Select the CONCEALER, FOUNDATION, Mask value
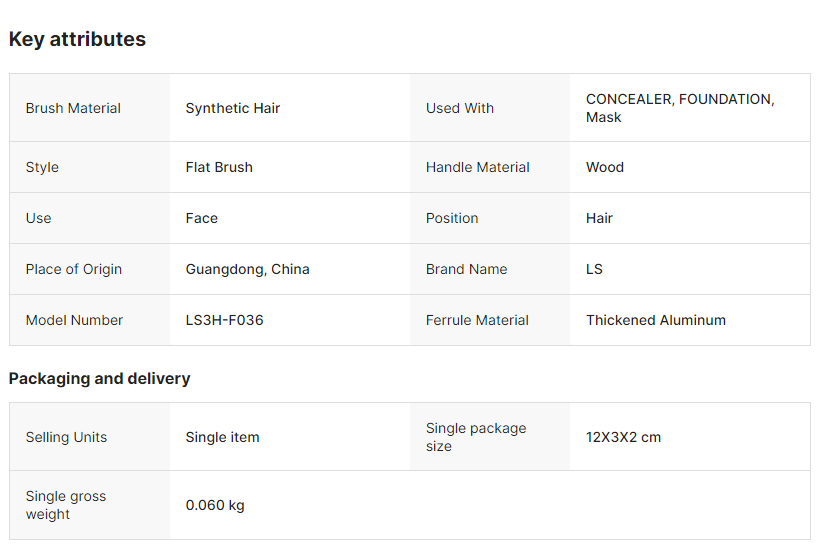 tap(680, 108)
